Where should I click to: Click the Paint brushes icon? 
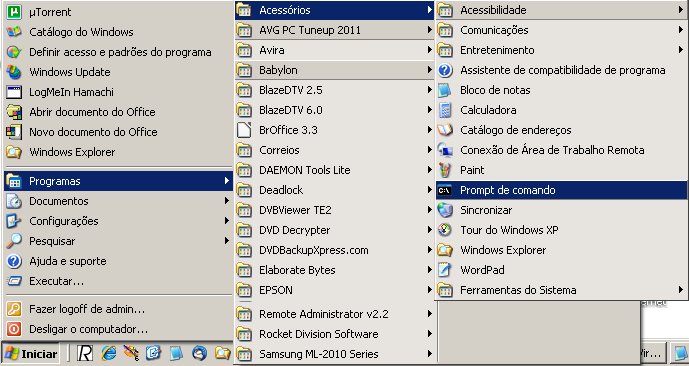tap(445, 170)
